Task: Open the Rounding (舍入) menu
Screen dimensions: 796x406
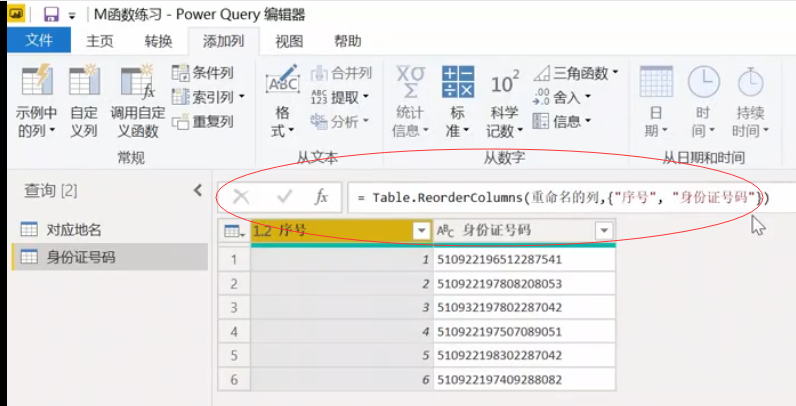Action: point(562,96)
